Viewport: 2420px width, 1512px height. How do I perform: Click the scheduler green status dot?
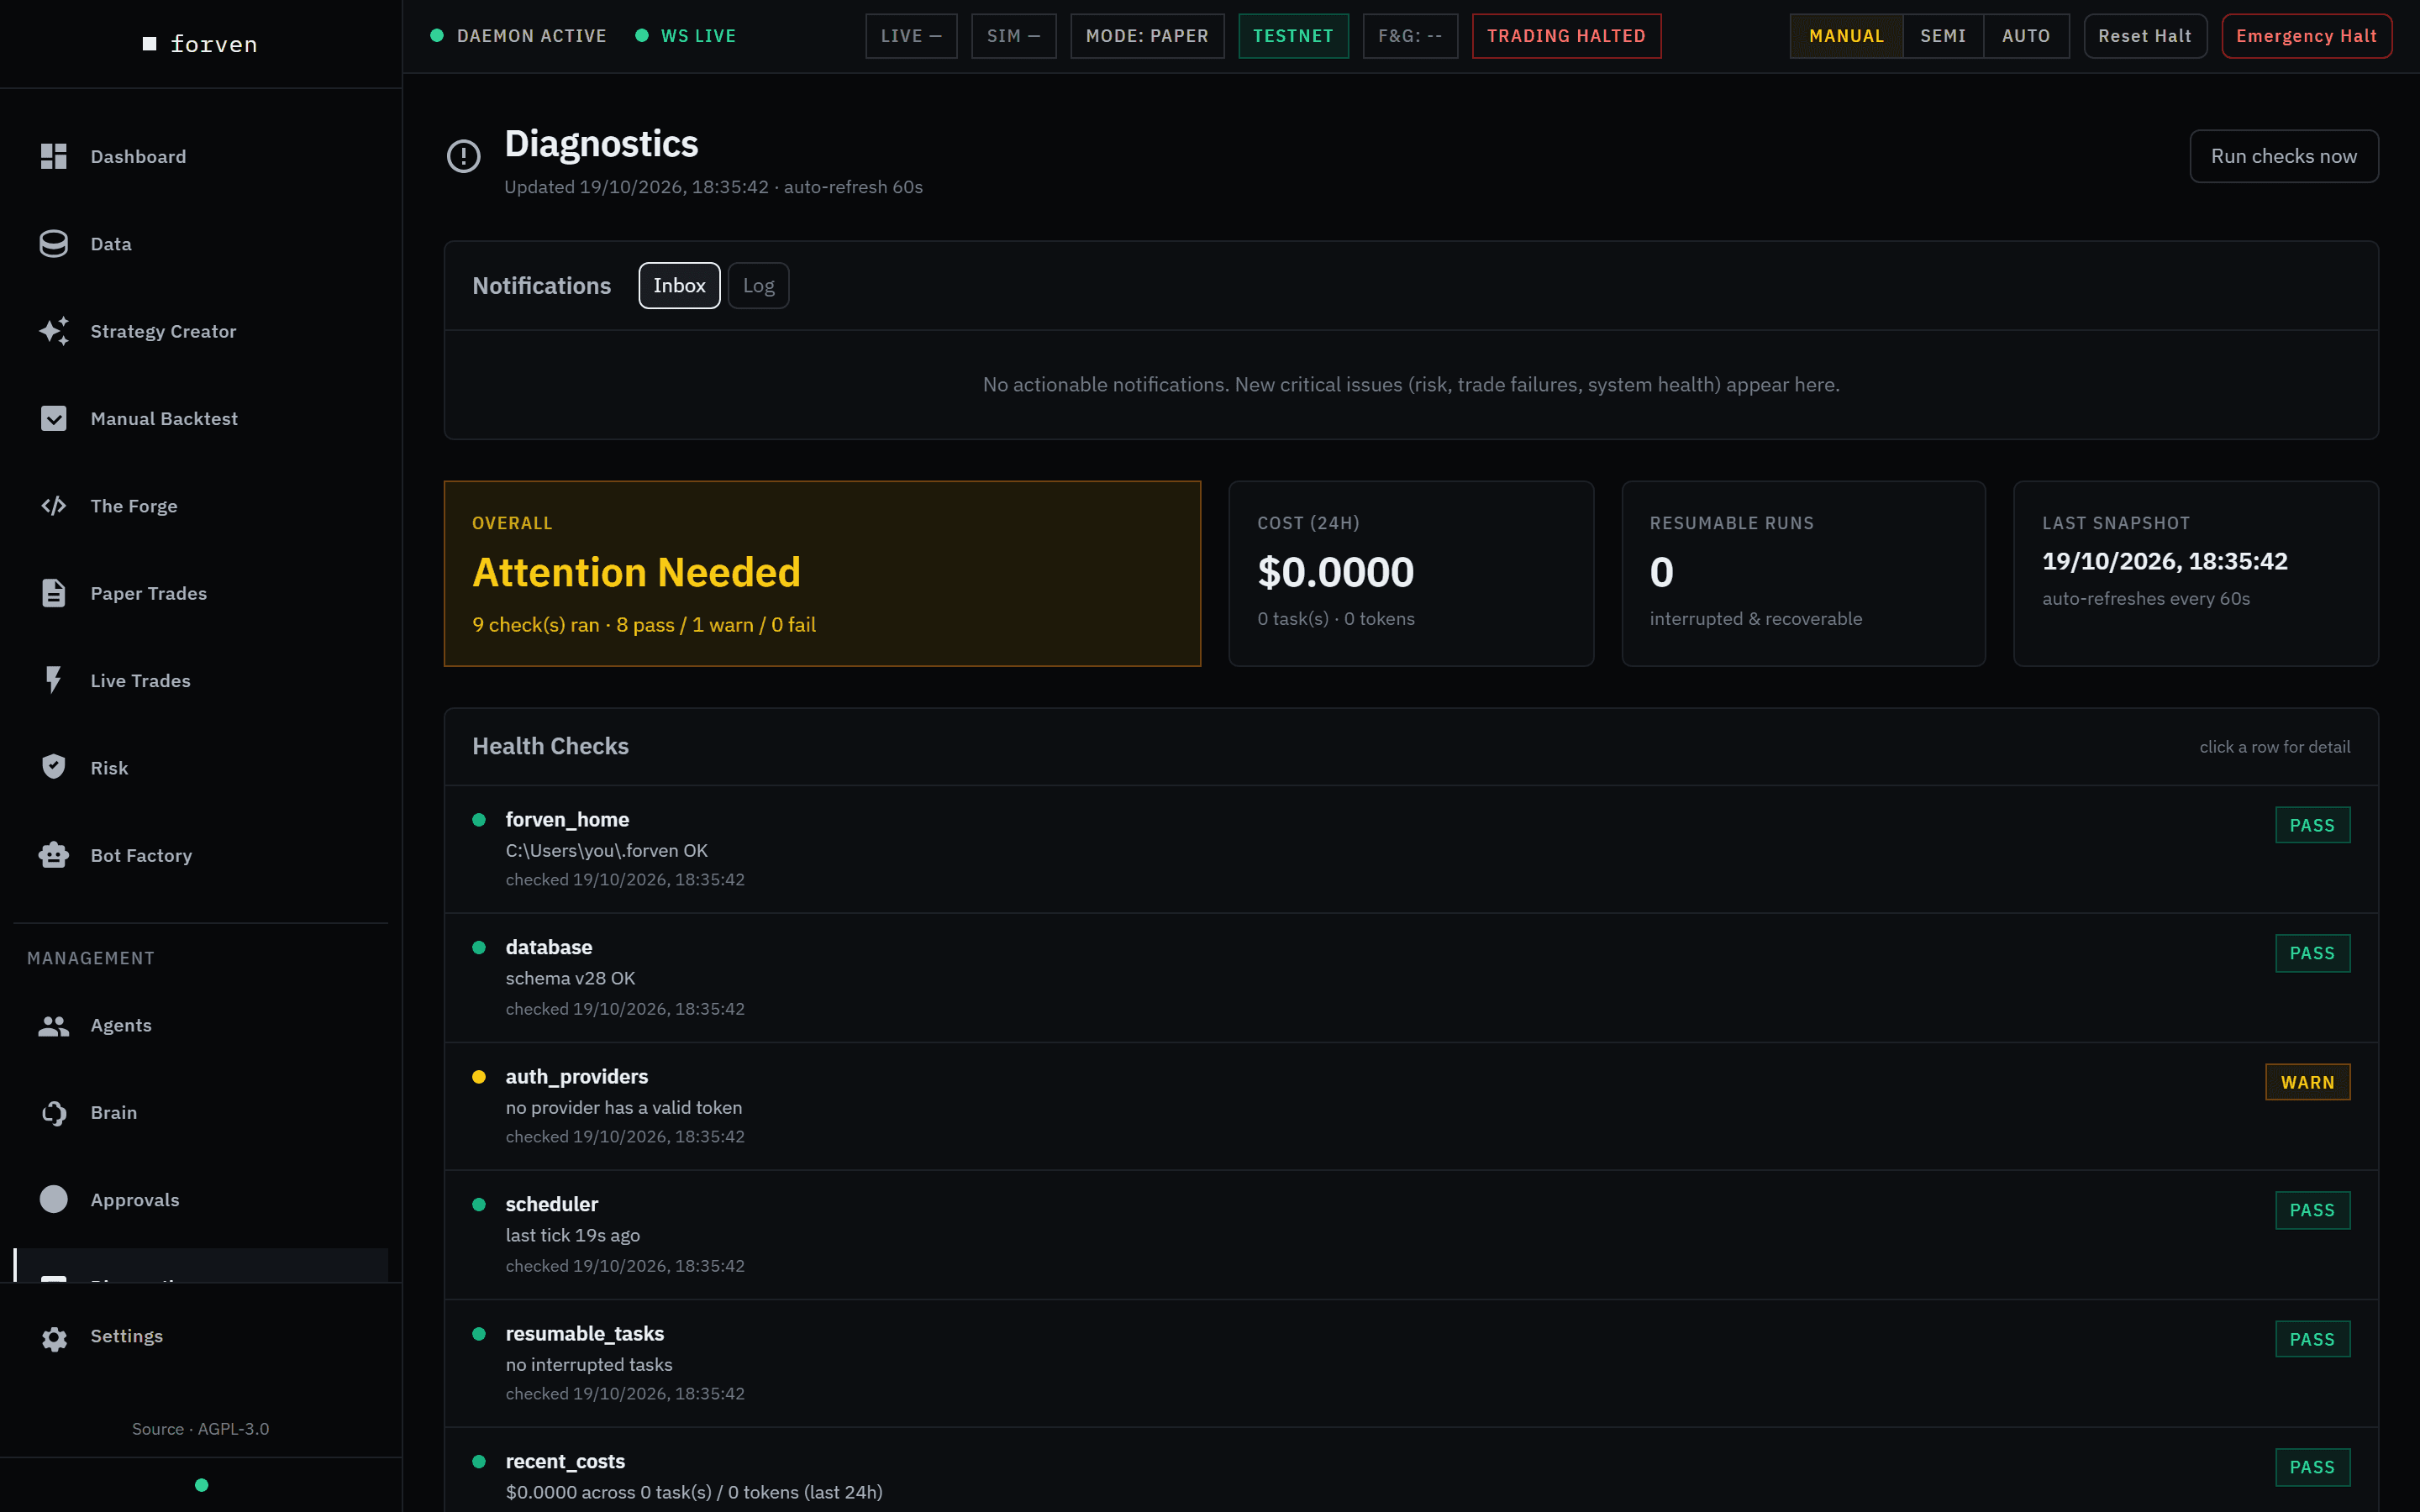[479, 1204]
